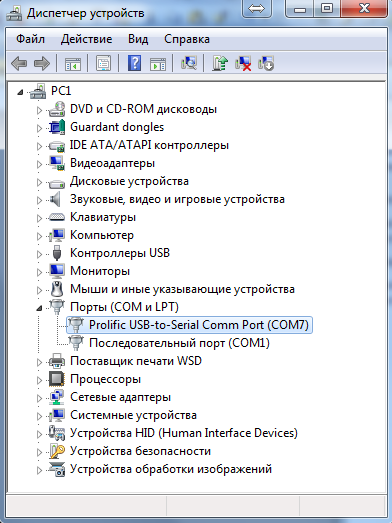Select the Видеоадаптеры label
Screen dimensions: 392x523
pyautogui.click(x=112, y=163)
